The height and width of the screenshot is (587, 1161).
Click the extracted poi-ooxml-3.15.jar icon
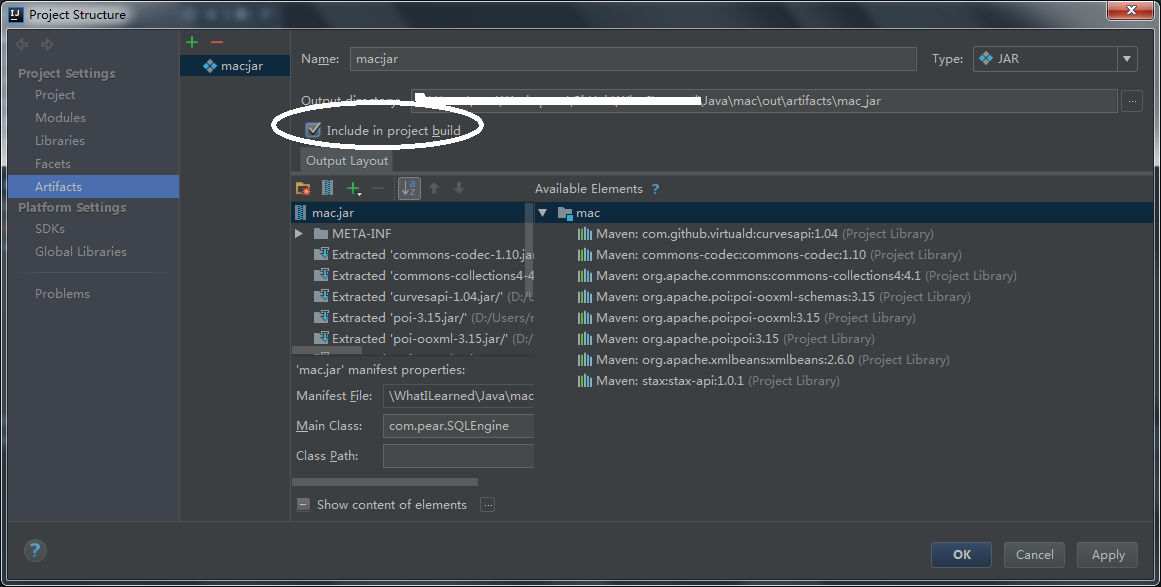321,338
